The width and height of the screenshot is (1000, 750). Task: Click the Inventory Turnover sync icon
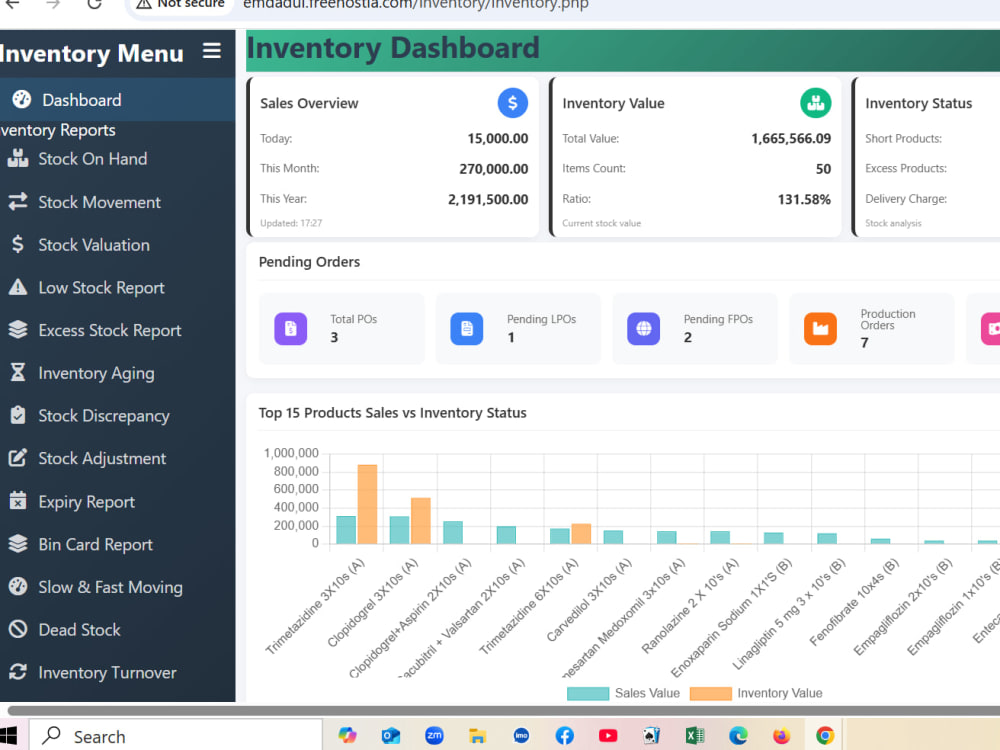18,672
